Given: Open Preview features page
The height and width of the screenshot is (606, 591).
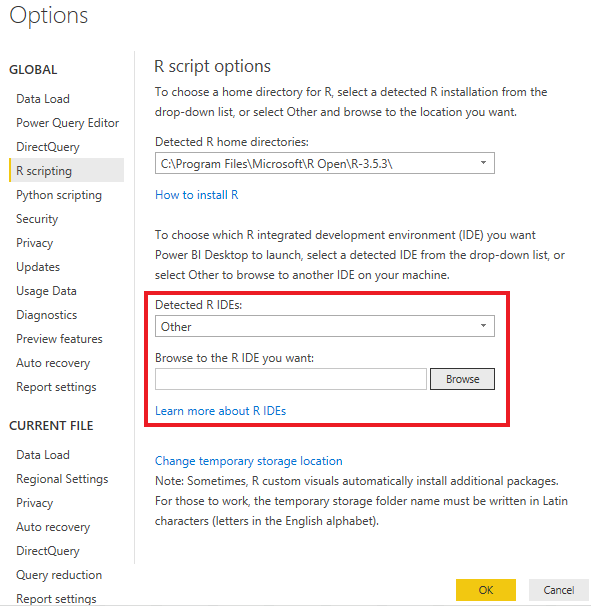Looking at the screenshot, I should click(59, 339).
